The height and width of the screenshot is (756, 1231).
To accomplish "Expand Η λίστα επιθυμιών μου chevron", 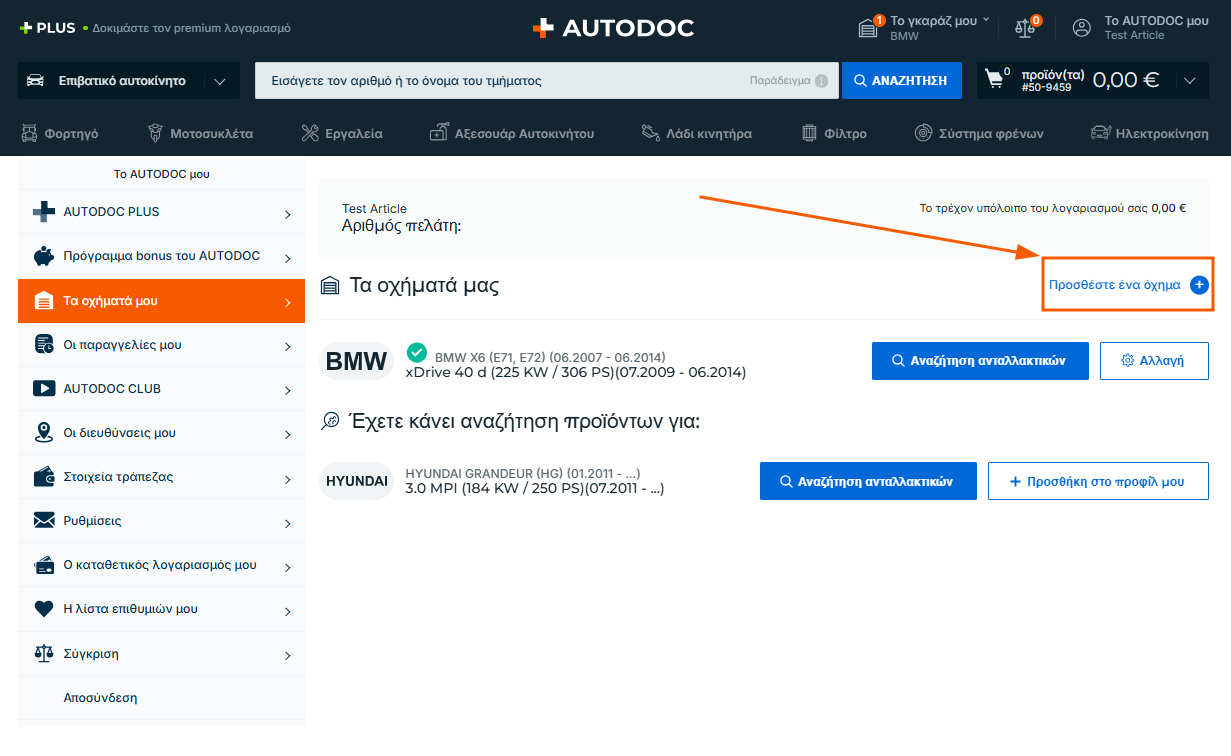I will (x=287, y=611).
